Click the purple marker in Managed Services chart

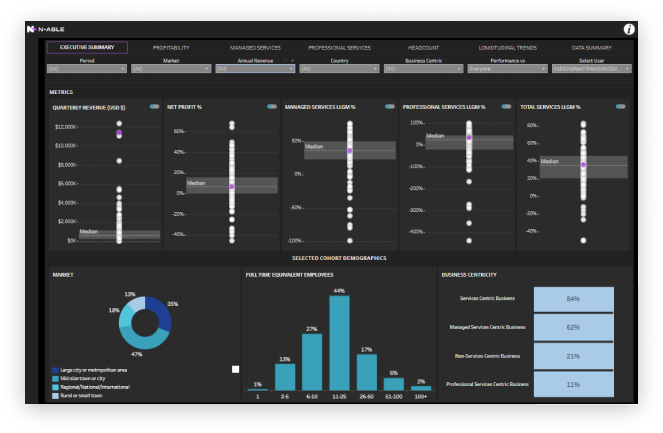coord(350,151)
